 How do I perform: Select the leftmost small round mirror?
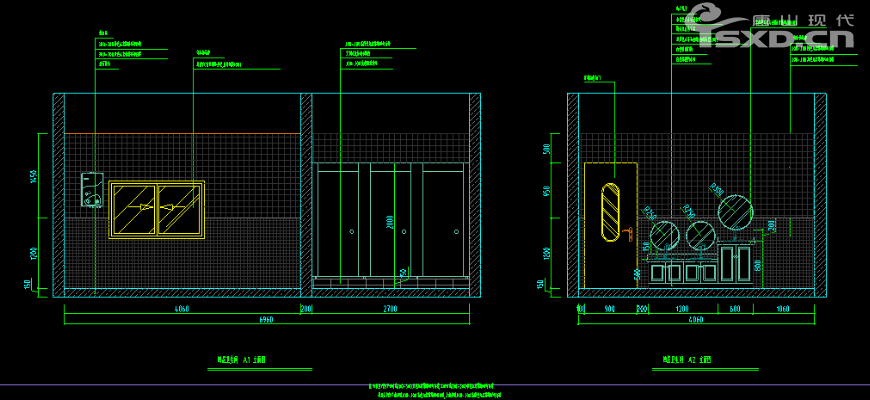[x=665, y=234]
